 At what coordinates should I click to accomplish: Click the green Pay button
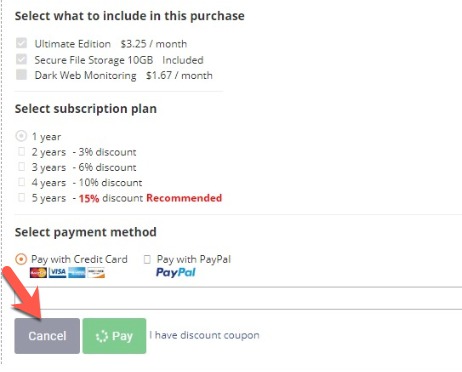pos(114,336)
